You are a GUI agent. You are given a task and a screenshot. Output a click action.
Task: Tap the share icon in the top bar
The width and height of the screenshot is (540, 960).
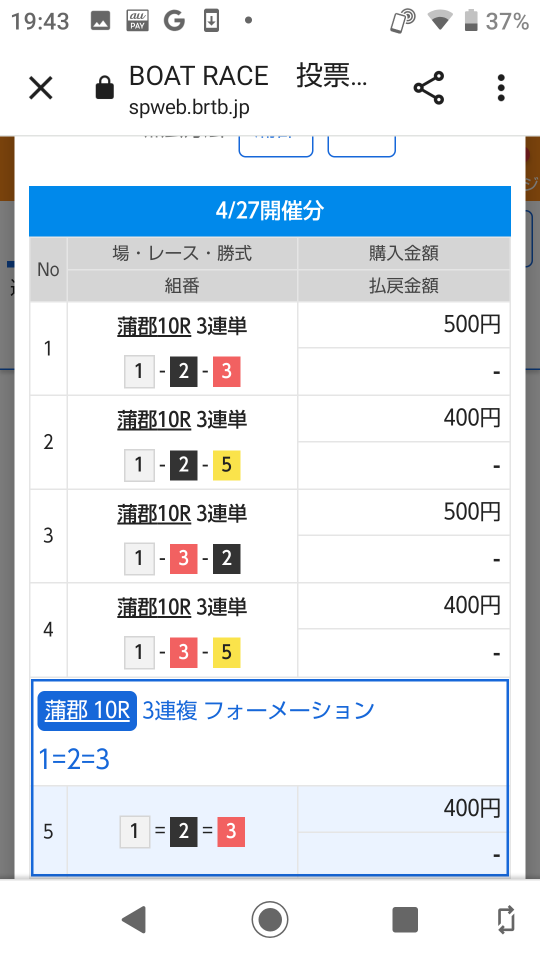[x=429, y=88]
